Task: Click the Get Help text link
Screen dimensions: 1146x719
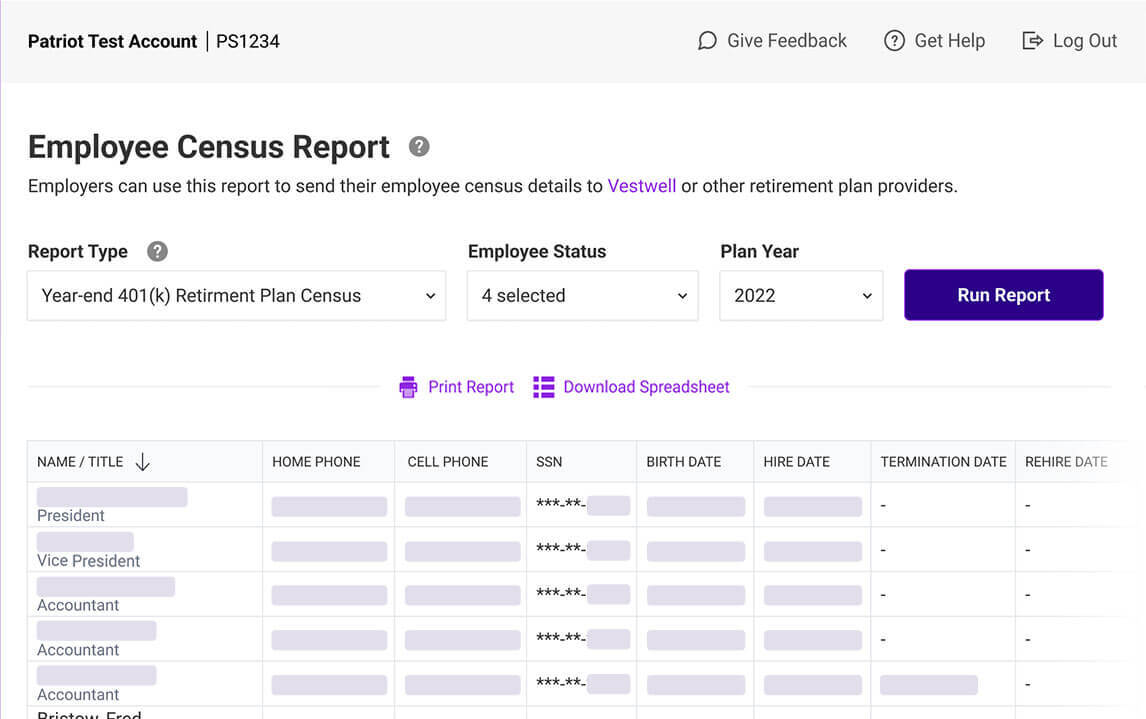Action: pos(950,41)
